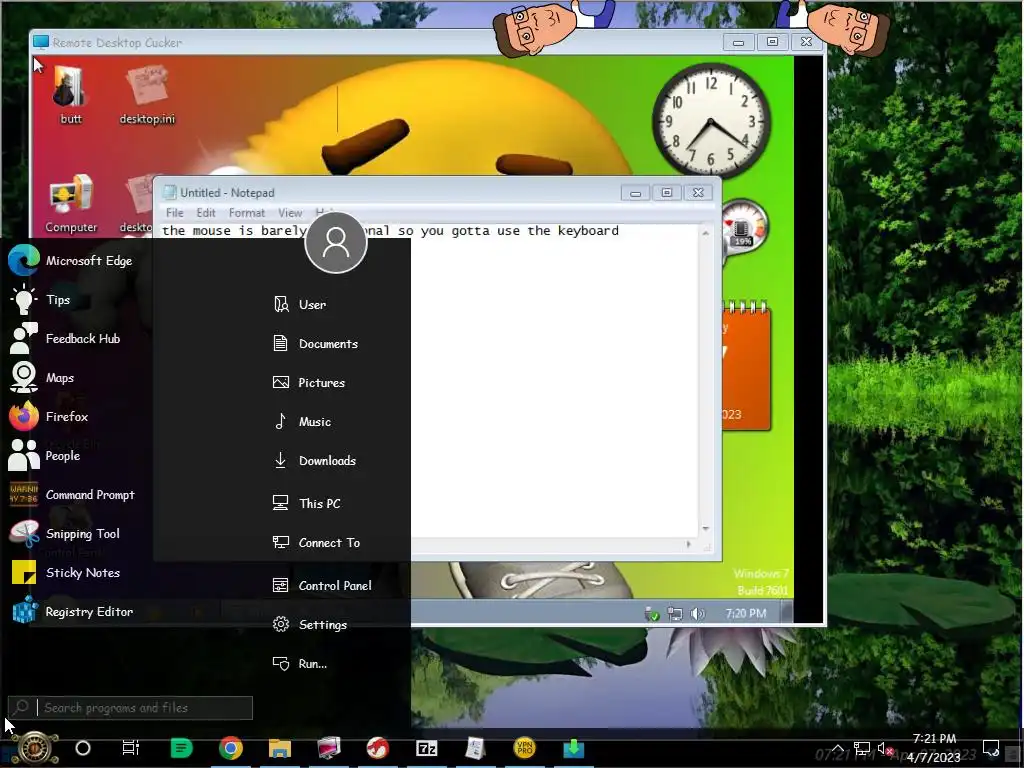
Task: Launch Firefox from the start menu
Action: (49, 417)
